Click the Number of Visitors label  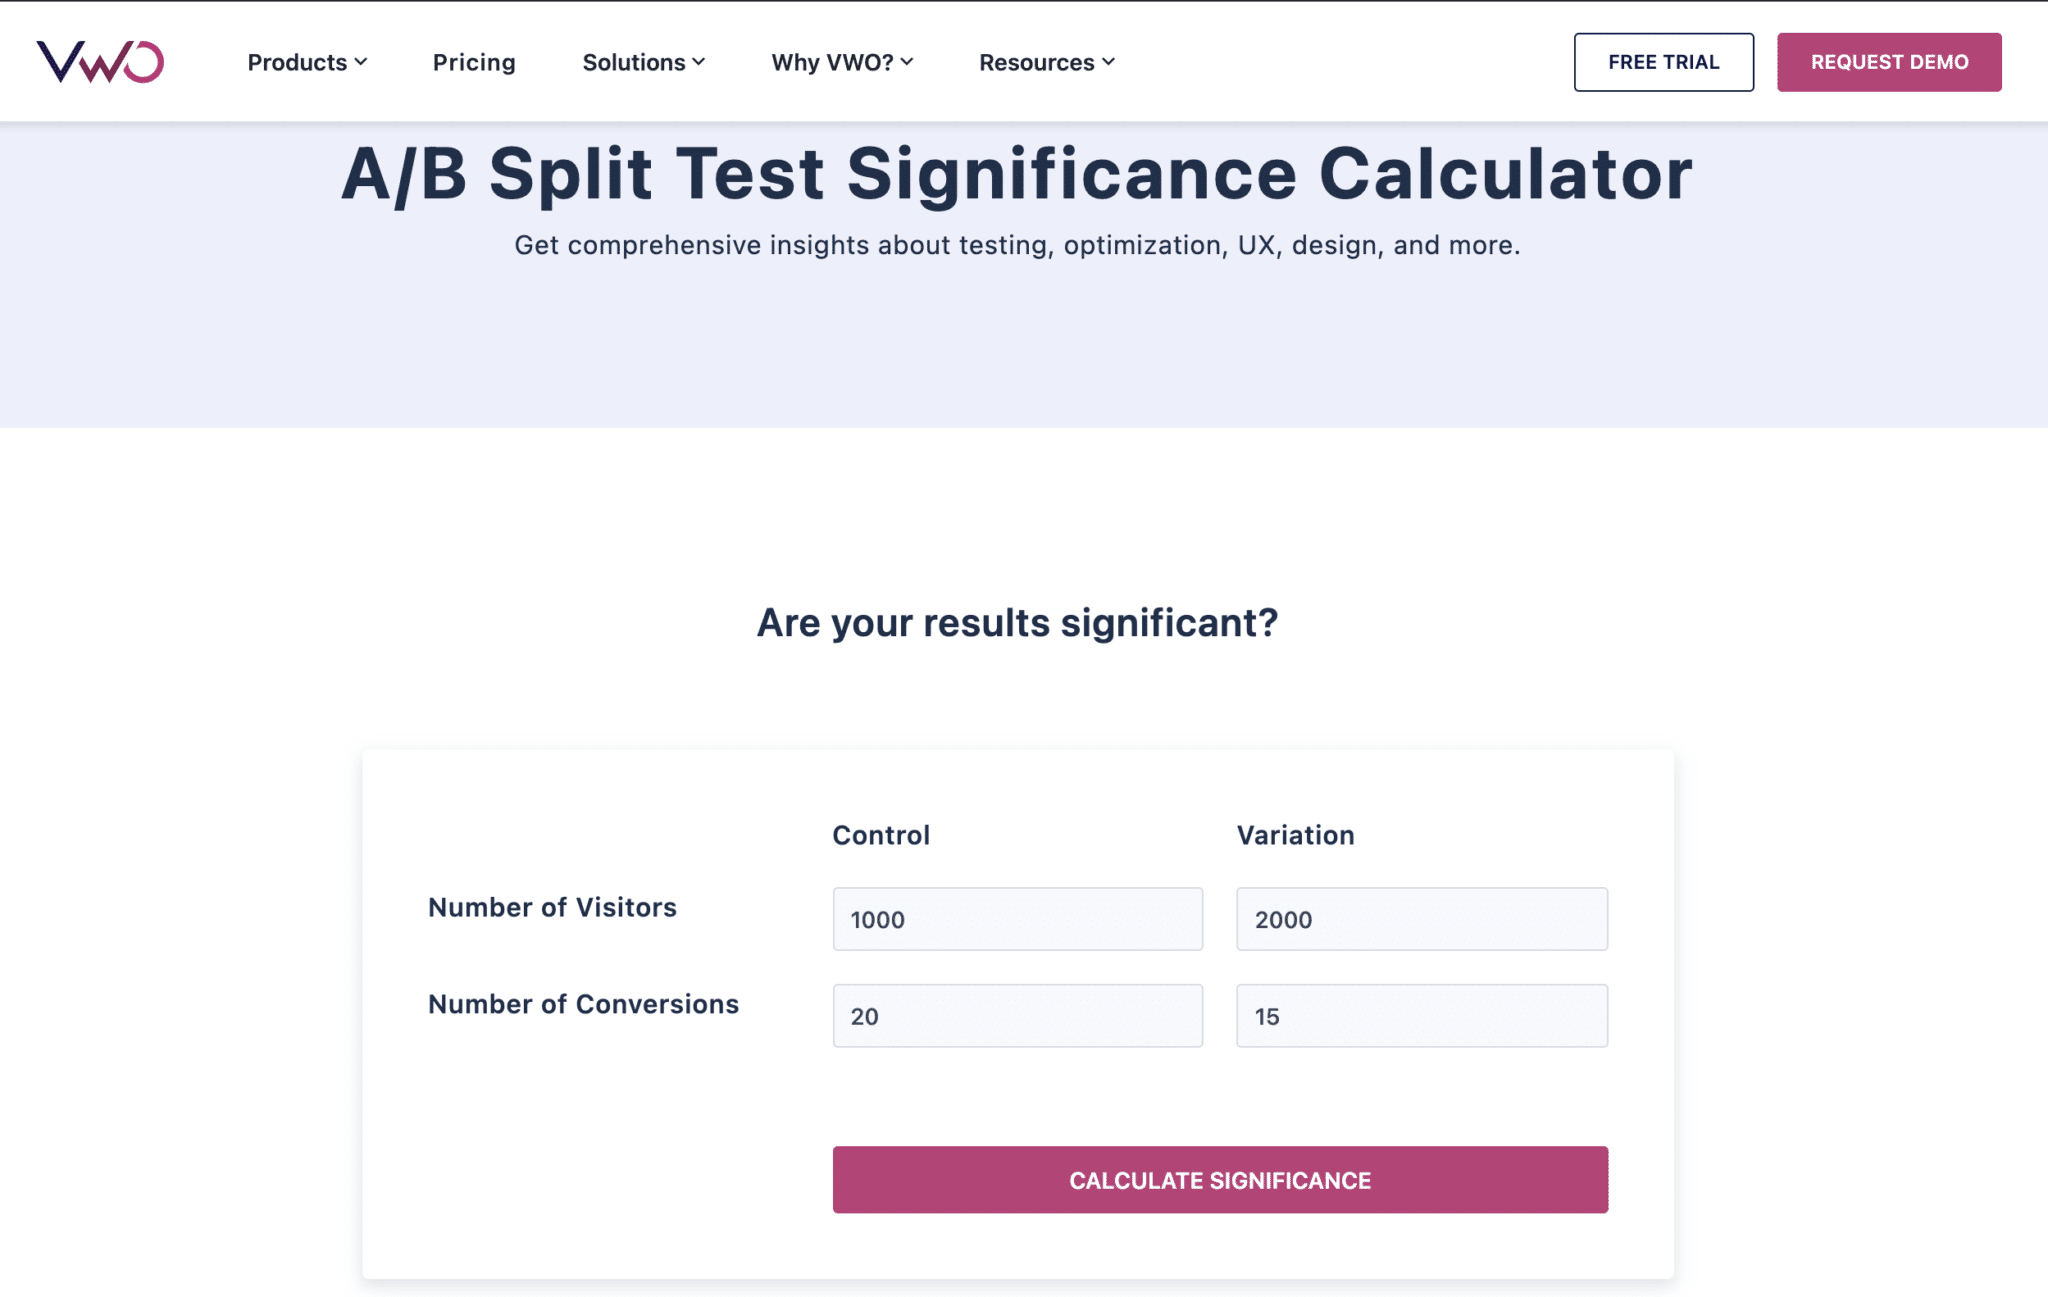[552, 907]
